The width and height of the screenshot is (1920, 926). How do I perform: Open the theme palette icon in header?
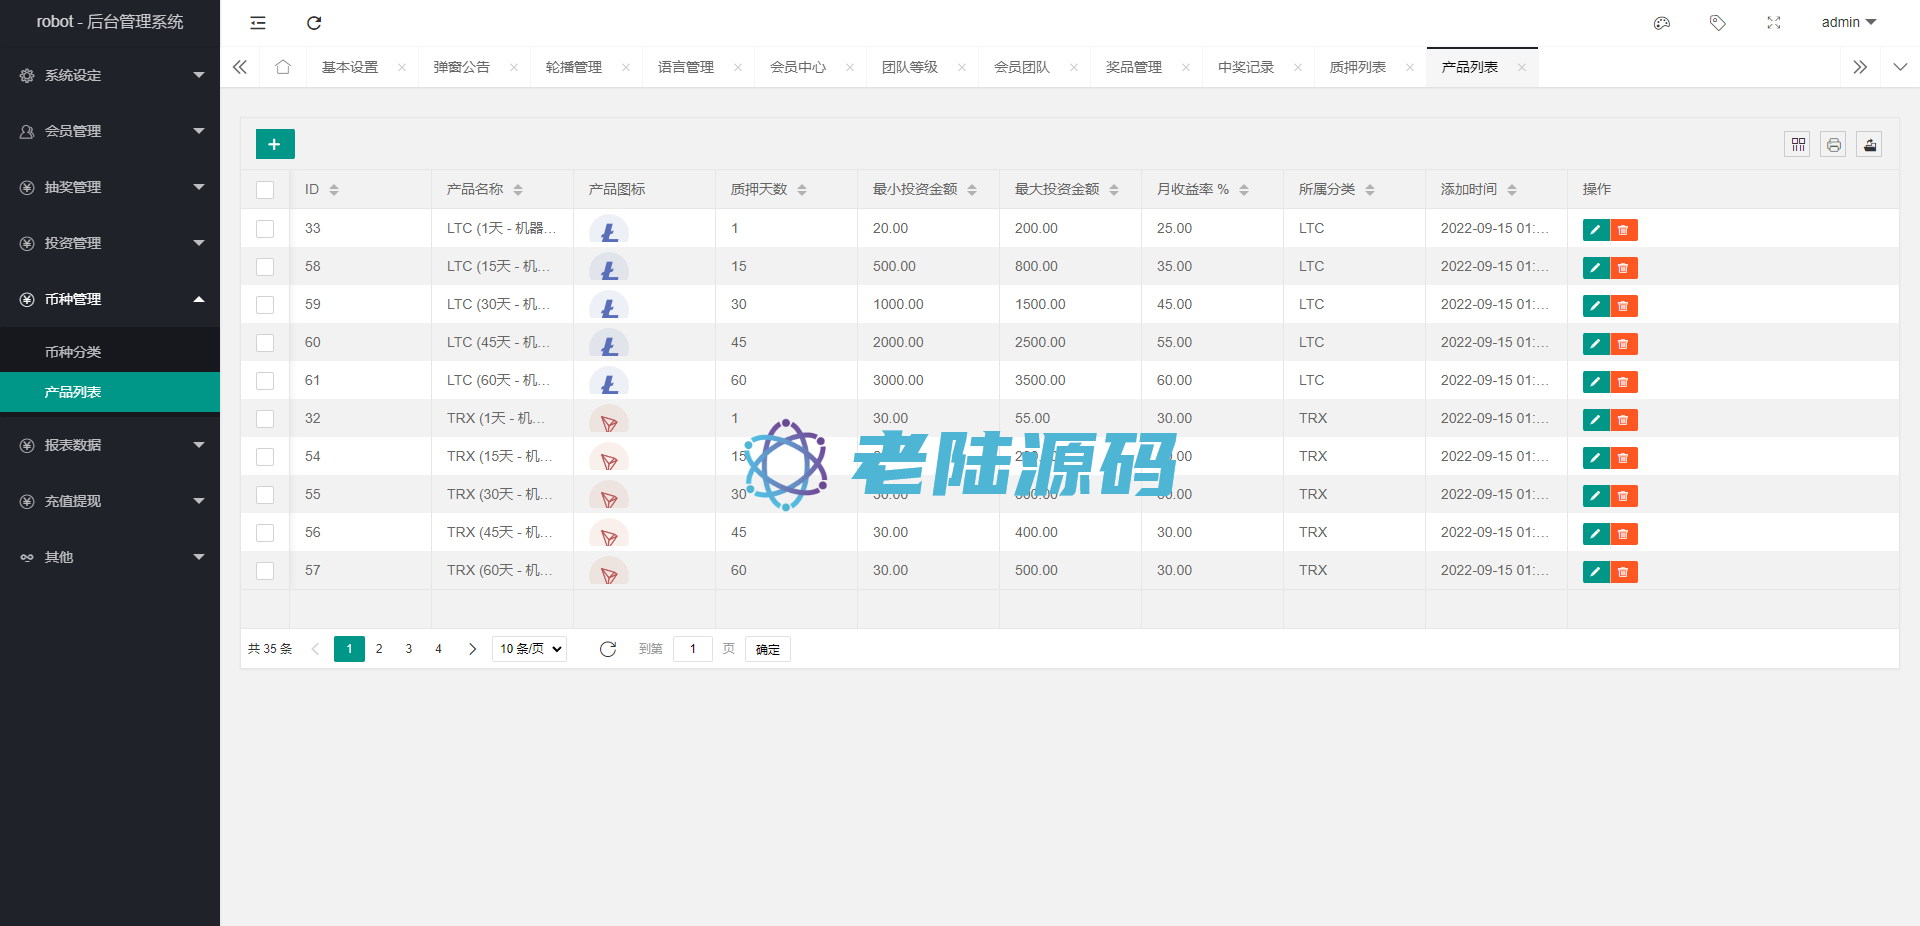pyautogui.click(x=1662, y=23)
